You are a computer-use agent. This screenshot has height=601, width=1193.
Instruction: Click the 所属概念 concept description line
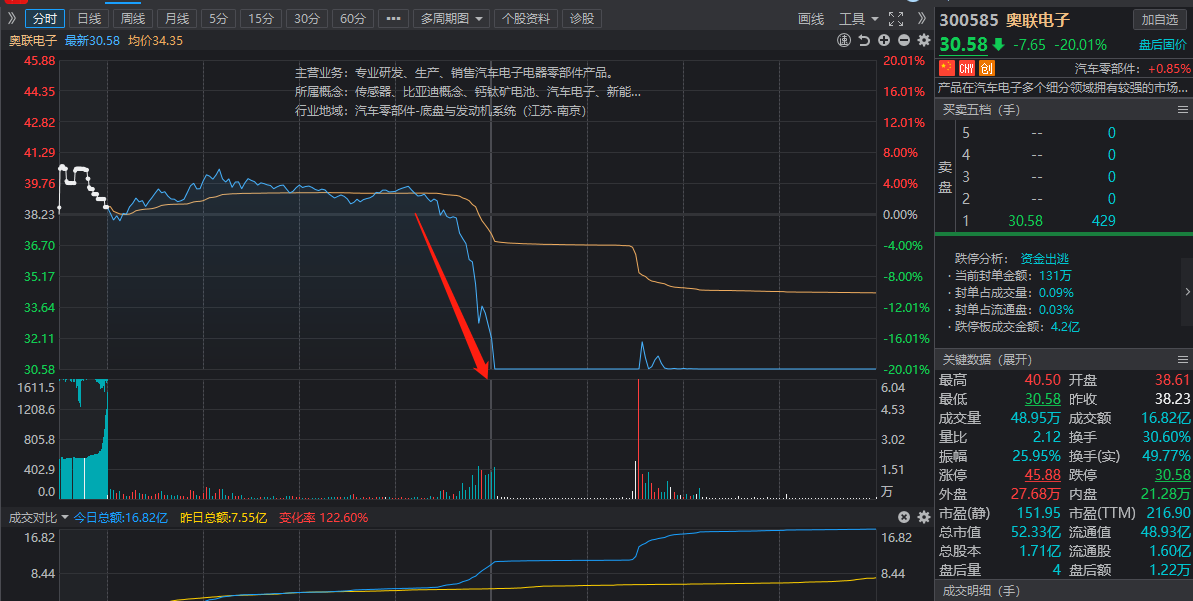[468, 92]
